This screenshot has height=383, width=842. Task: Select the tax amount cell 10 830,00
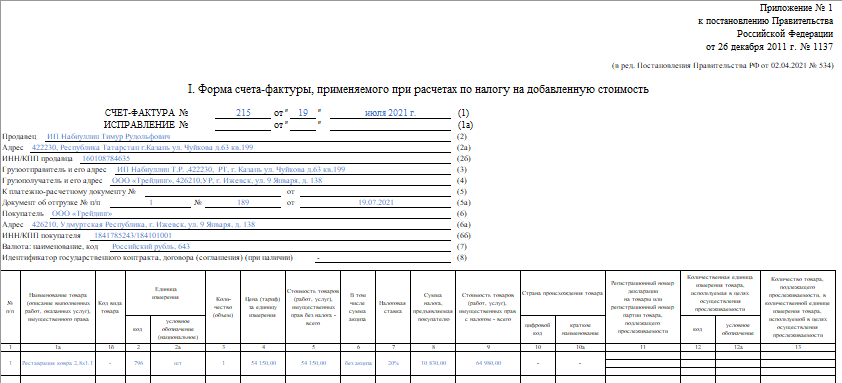click(x=433, y=363)
